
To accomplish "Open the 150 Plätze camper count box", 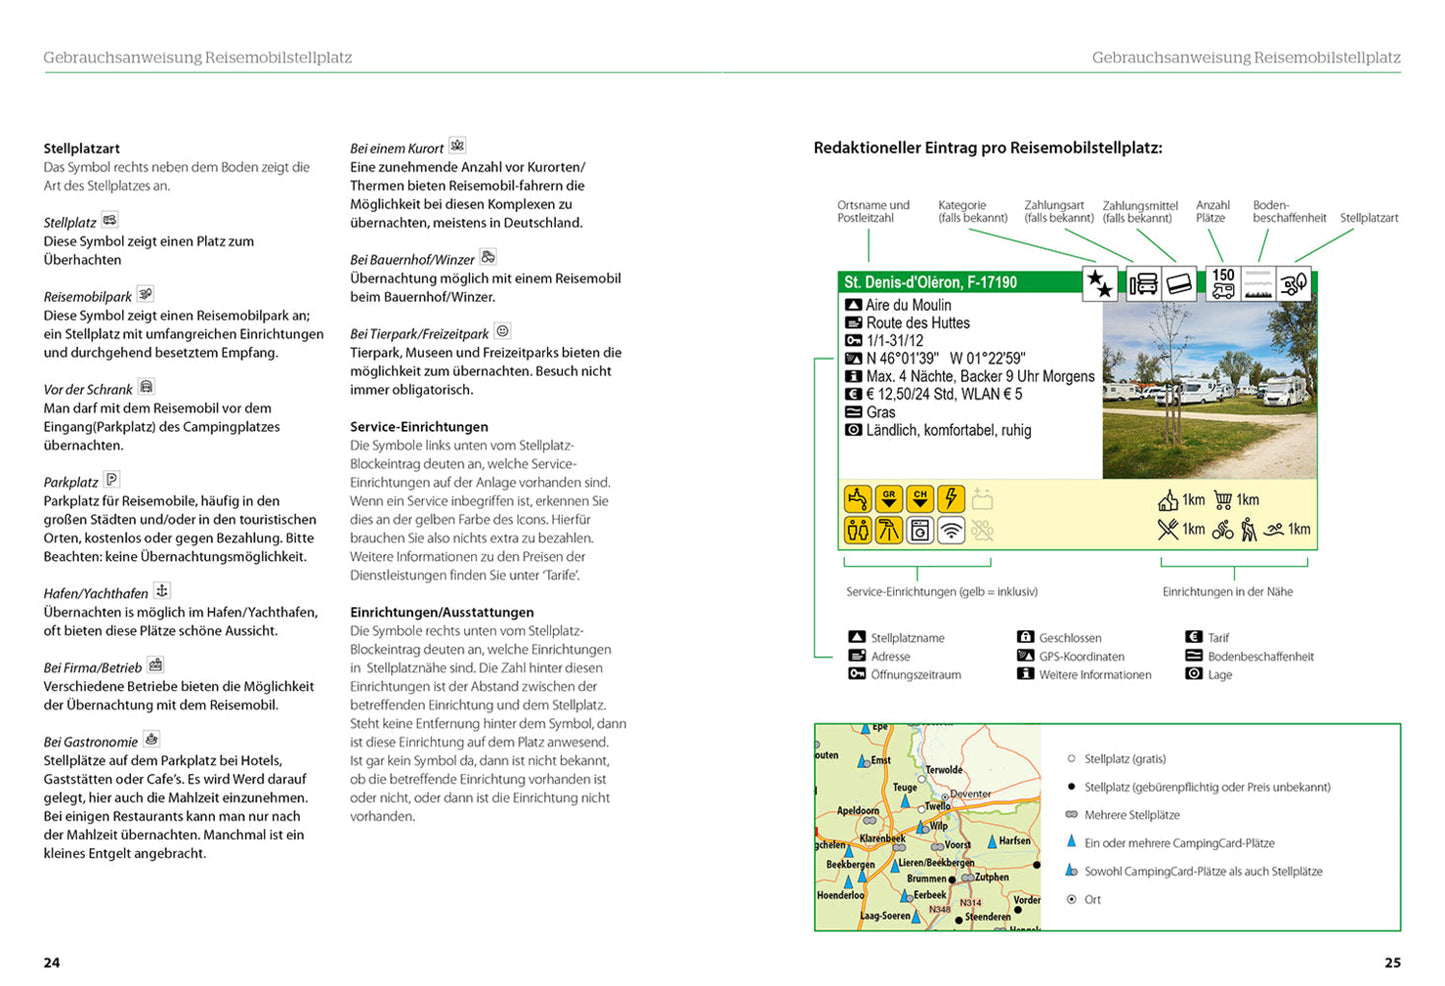I will (1222, 283).
